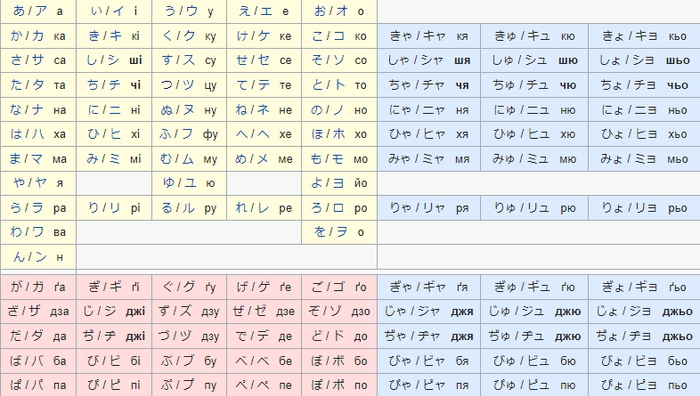Click the hiragana い link
700x396 pixels.
[x=96, y=11]
